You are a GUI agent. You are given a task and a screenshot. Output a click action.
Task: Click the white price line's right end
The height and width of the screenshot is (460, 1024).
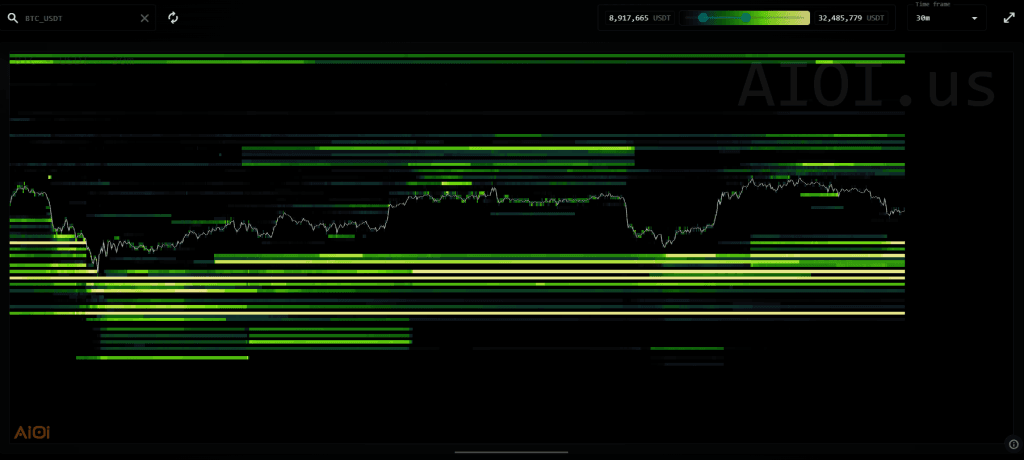tap(902, 211)
